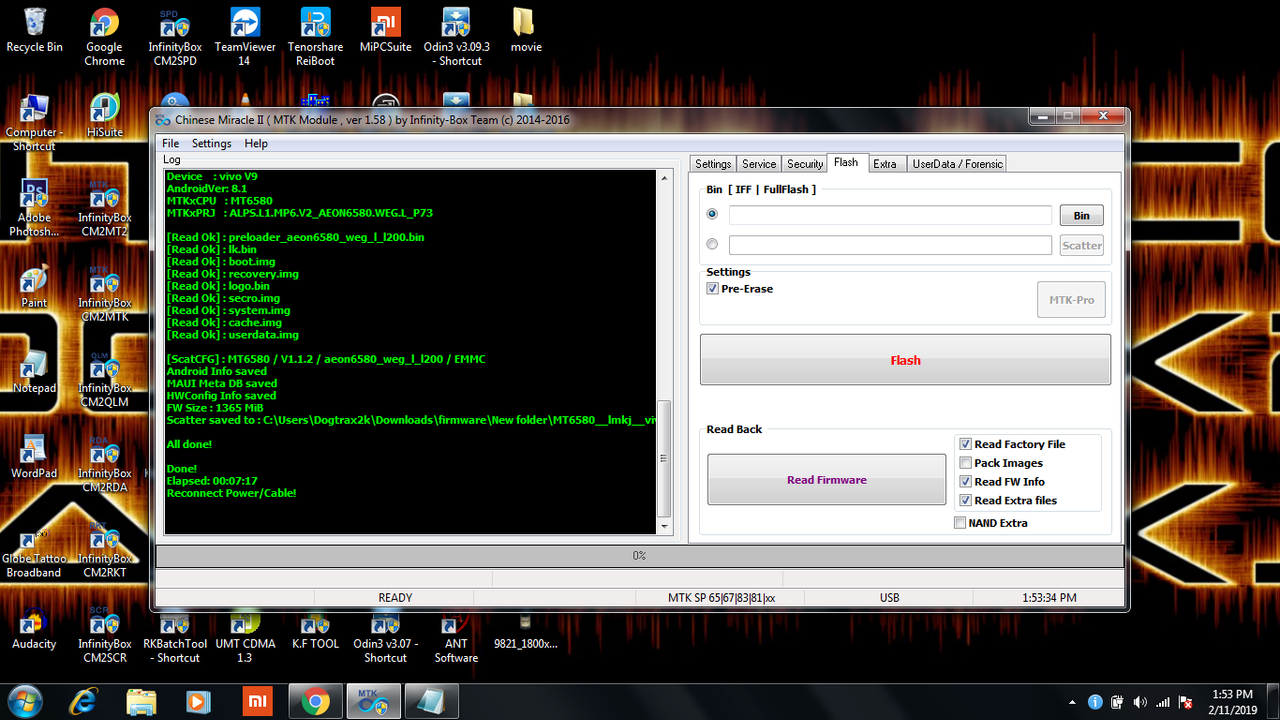Click log line 'Reconnect Power/Cable!'

[x=231, y=493]
